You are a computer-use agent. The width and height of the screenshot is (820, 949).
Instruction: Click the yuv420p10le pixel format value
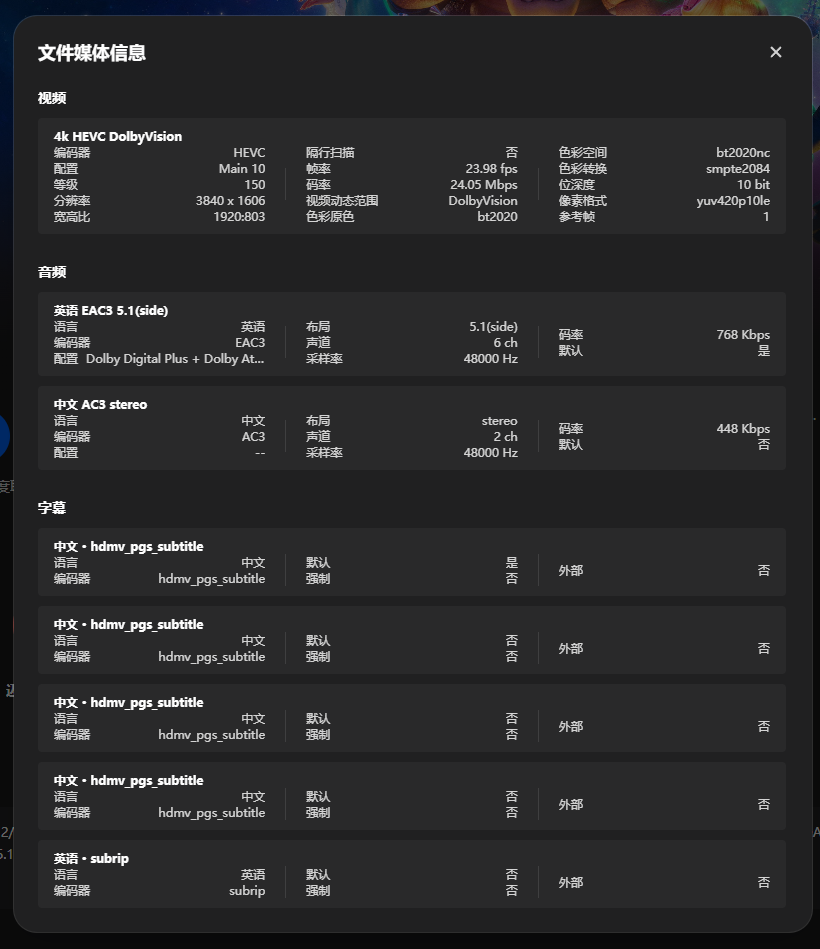733,201
